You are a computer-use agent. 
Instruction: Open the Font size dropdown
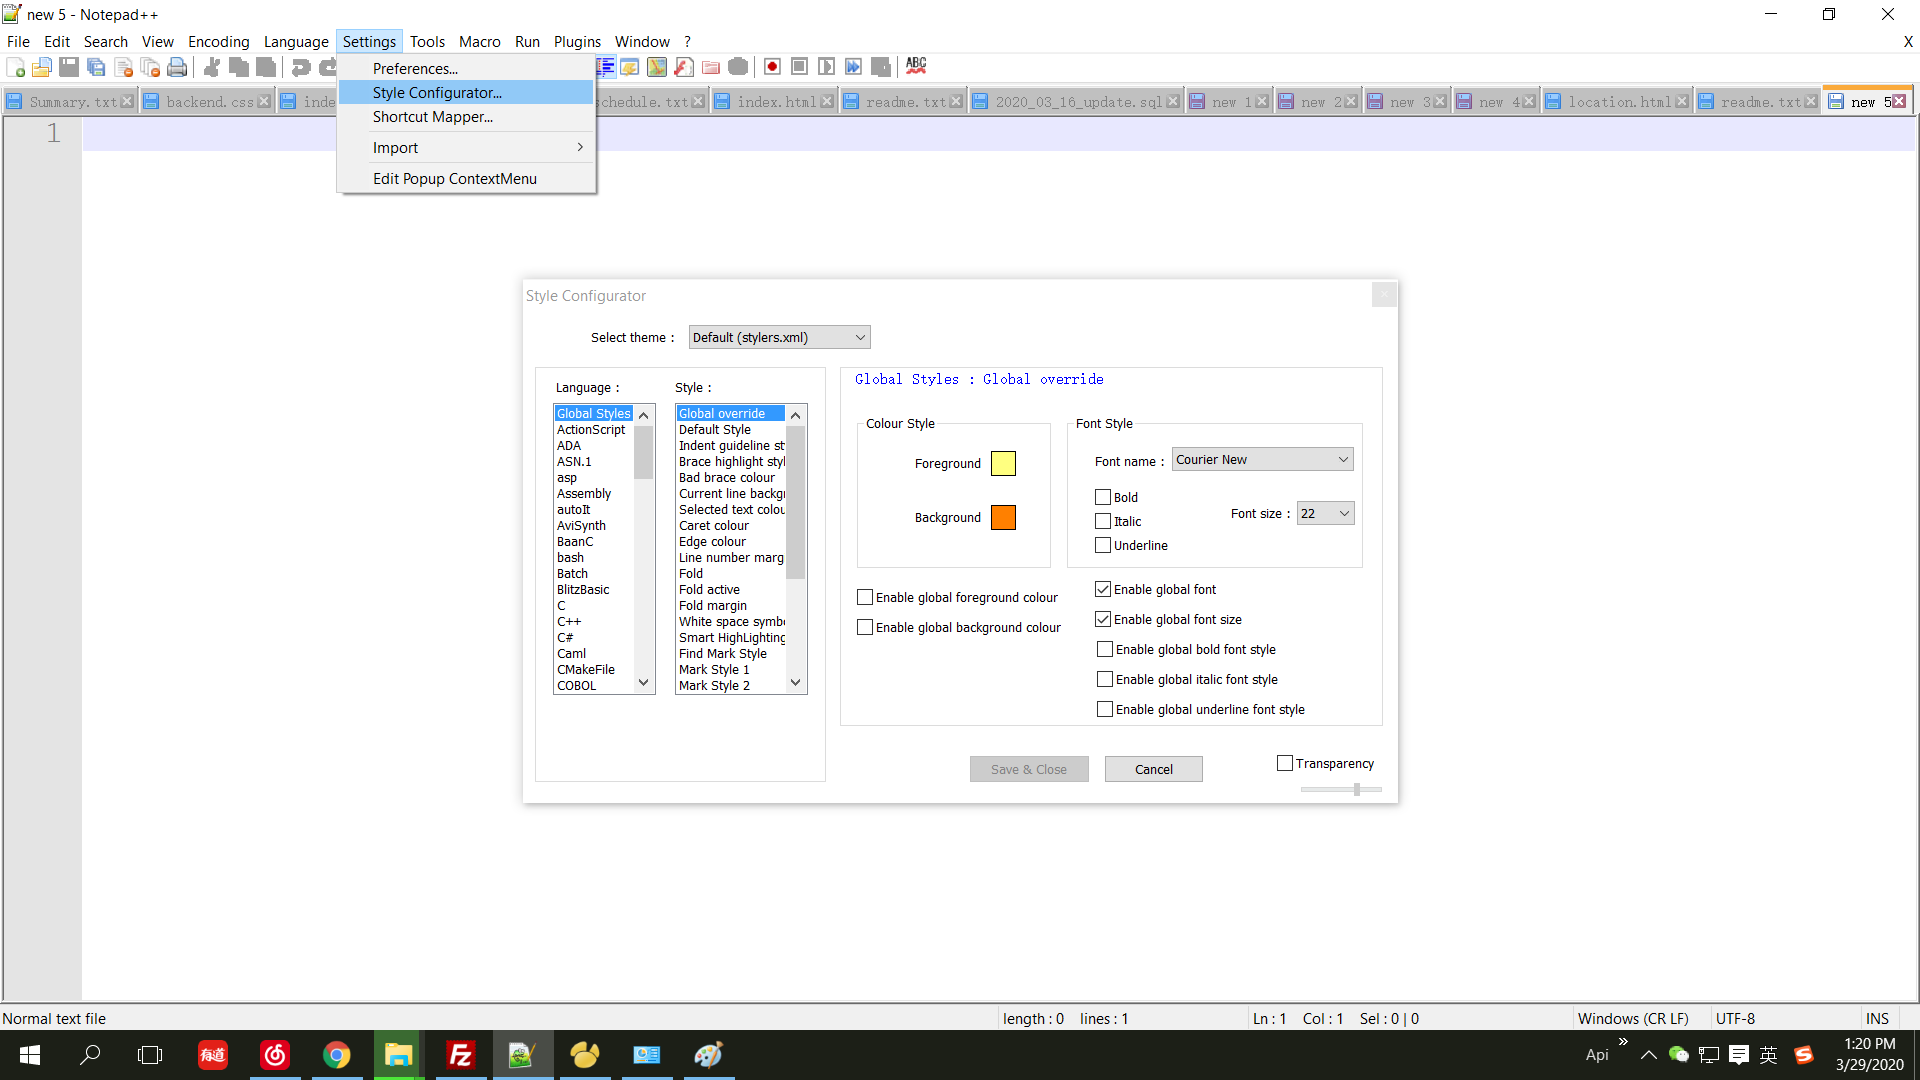tap(1325, 513)
